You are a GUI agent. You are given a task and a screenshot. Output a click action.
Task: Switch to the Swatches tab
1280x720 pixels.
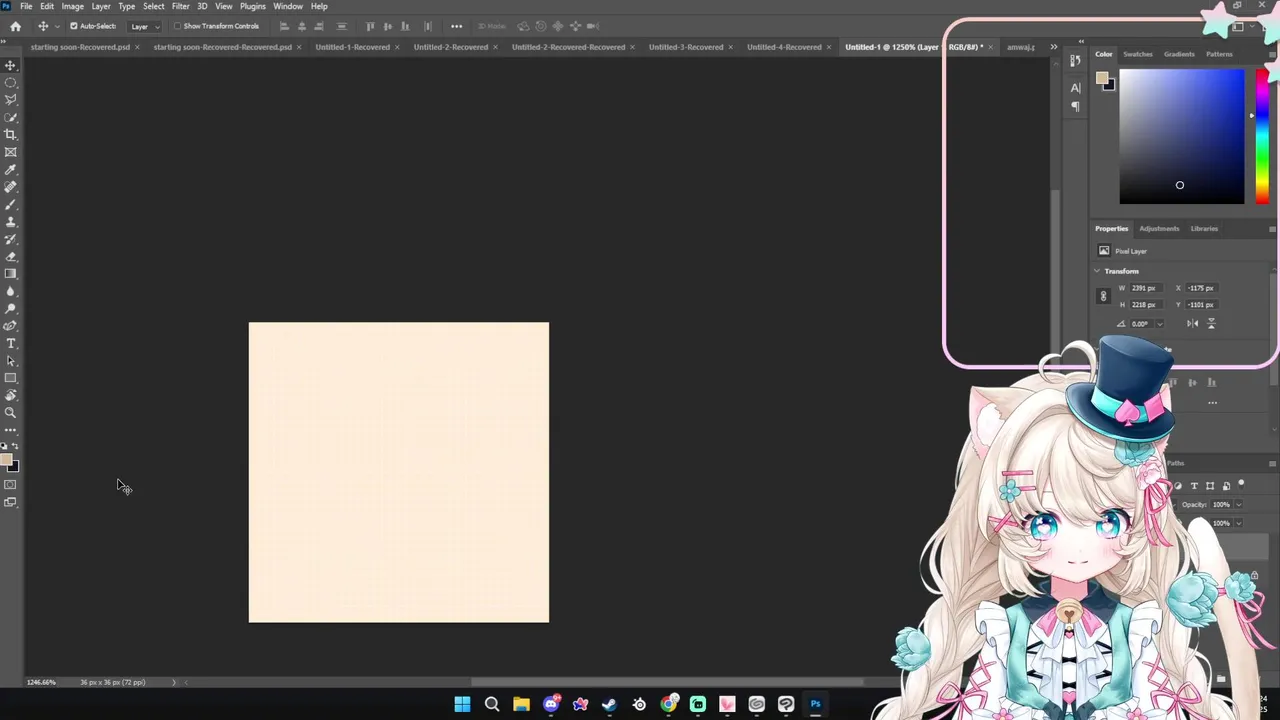(1138, 54)
